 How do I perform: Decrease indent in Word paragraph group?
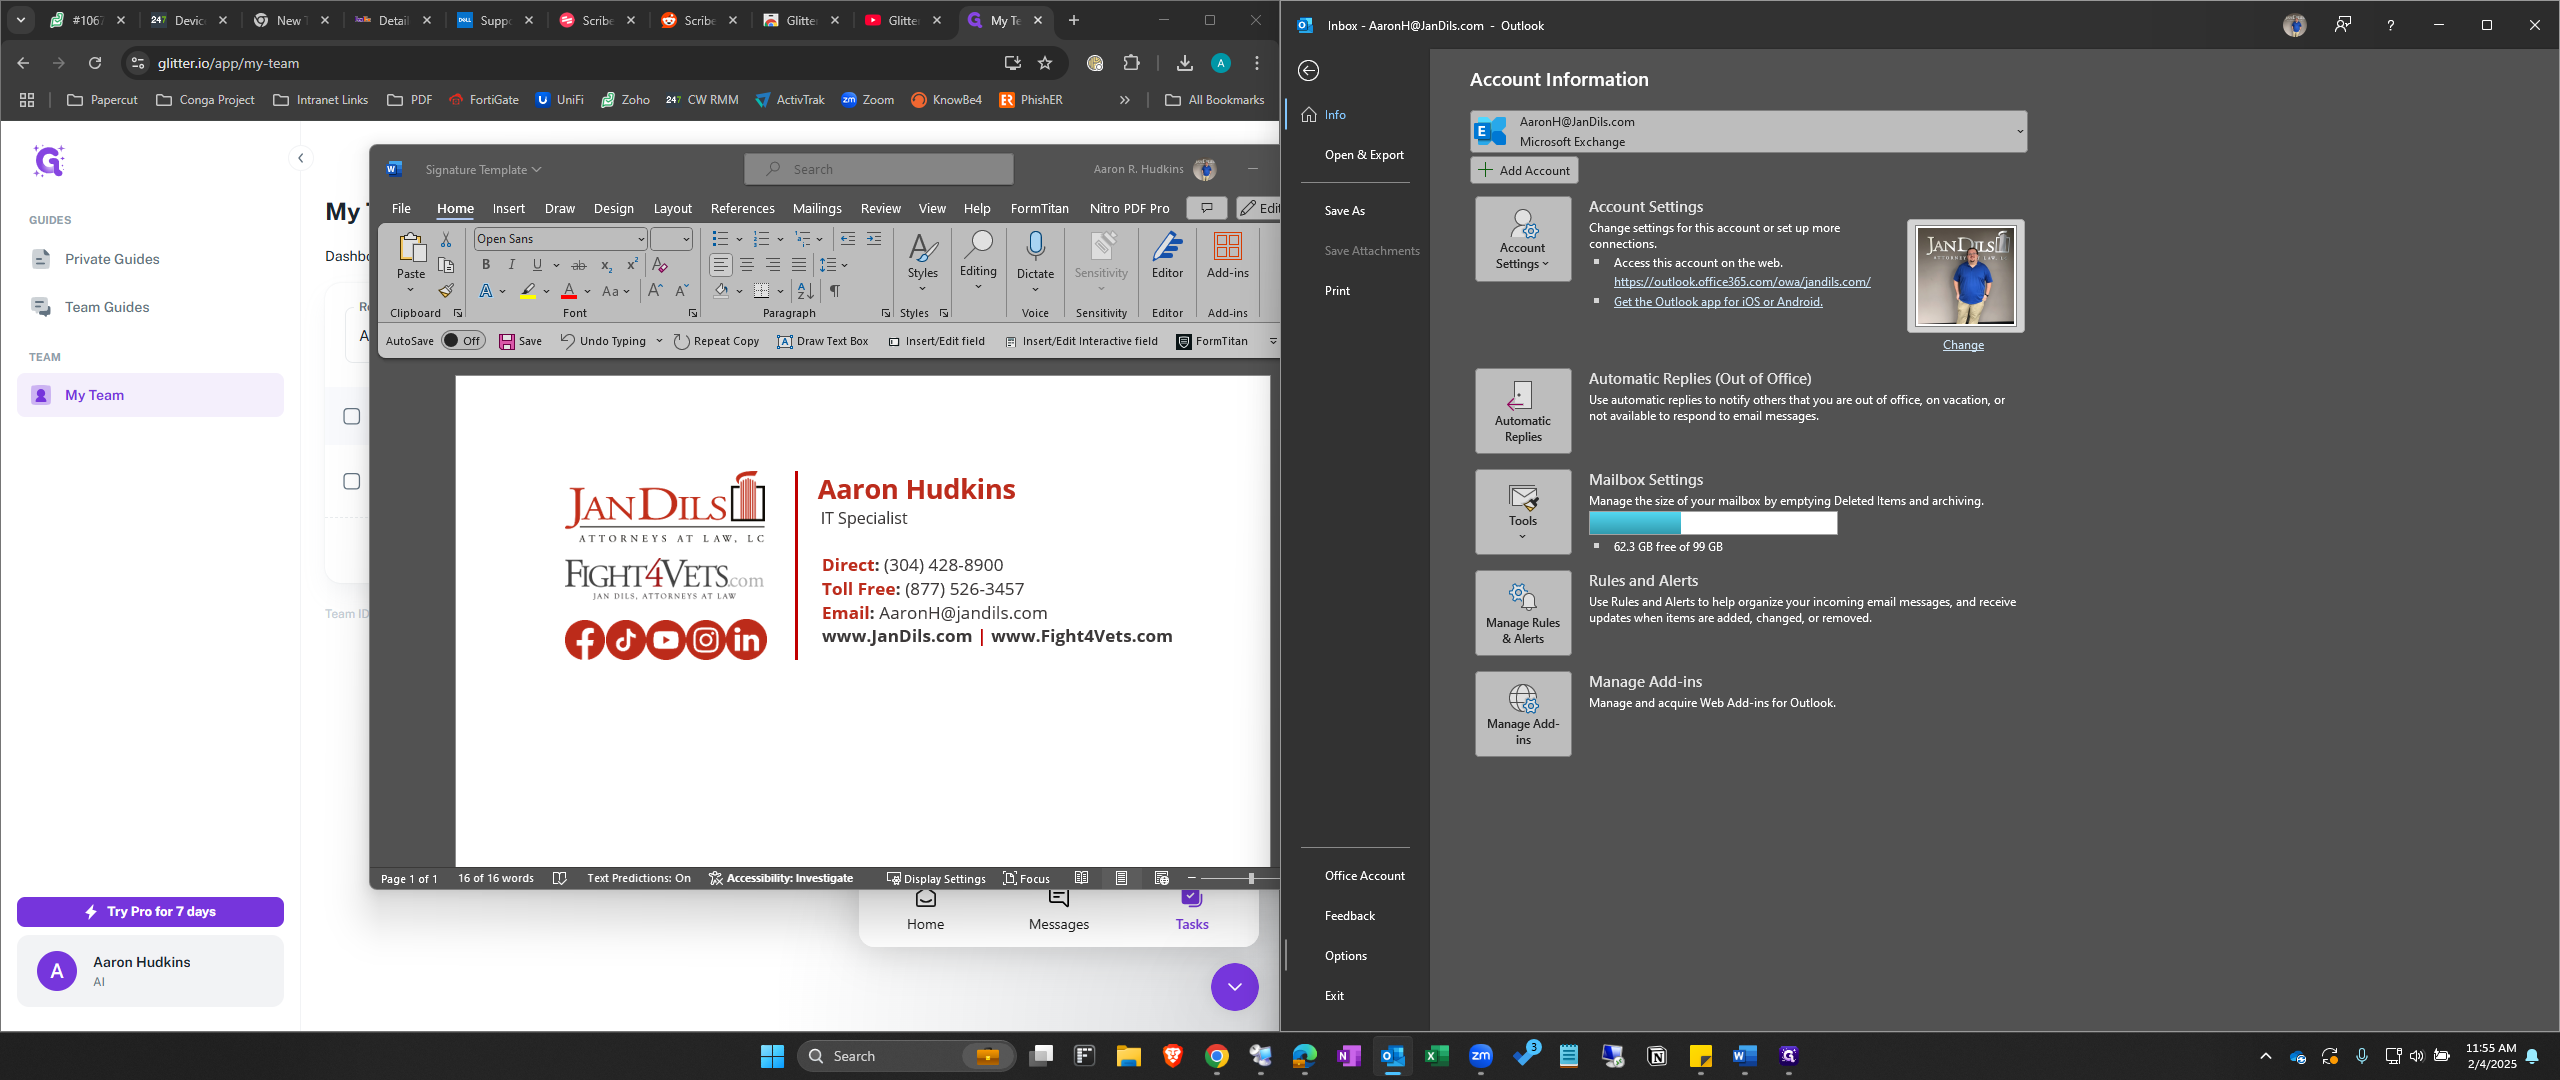848,239
